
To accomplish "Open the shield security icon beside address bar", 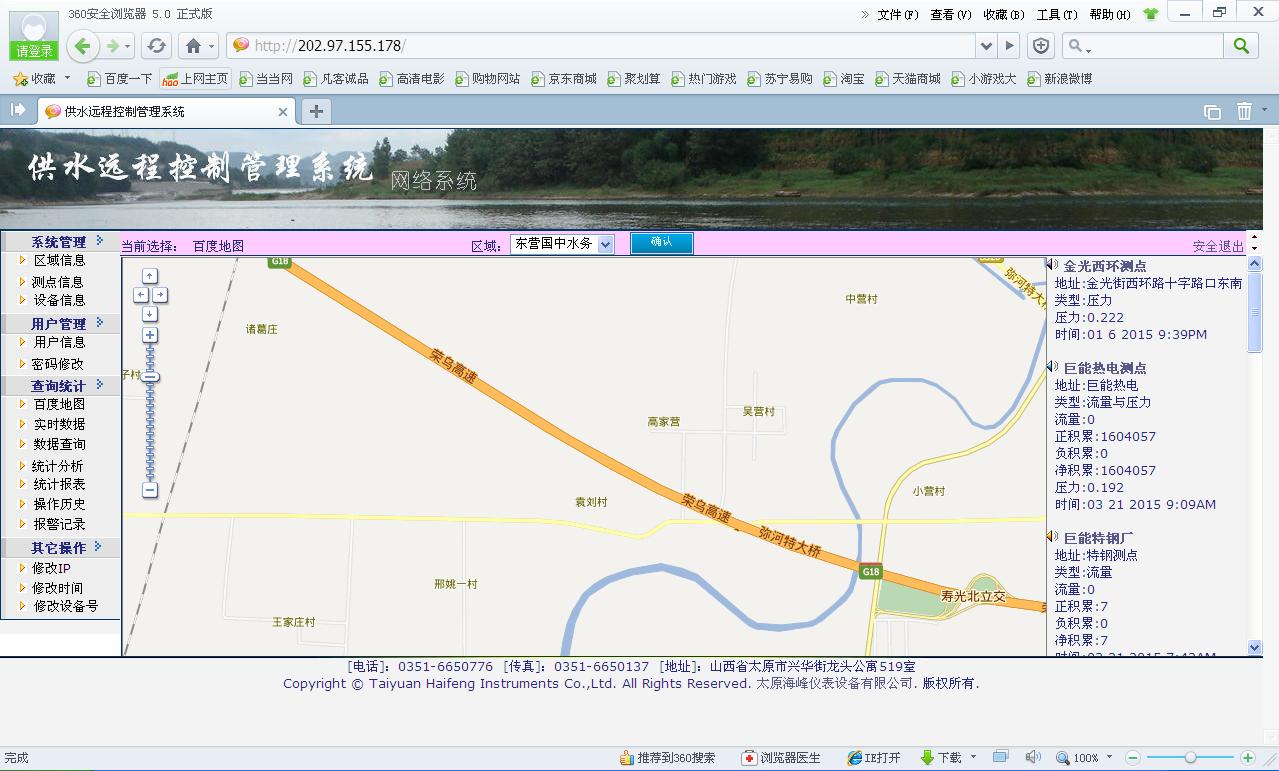I will pos(1041,46).
